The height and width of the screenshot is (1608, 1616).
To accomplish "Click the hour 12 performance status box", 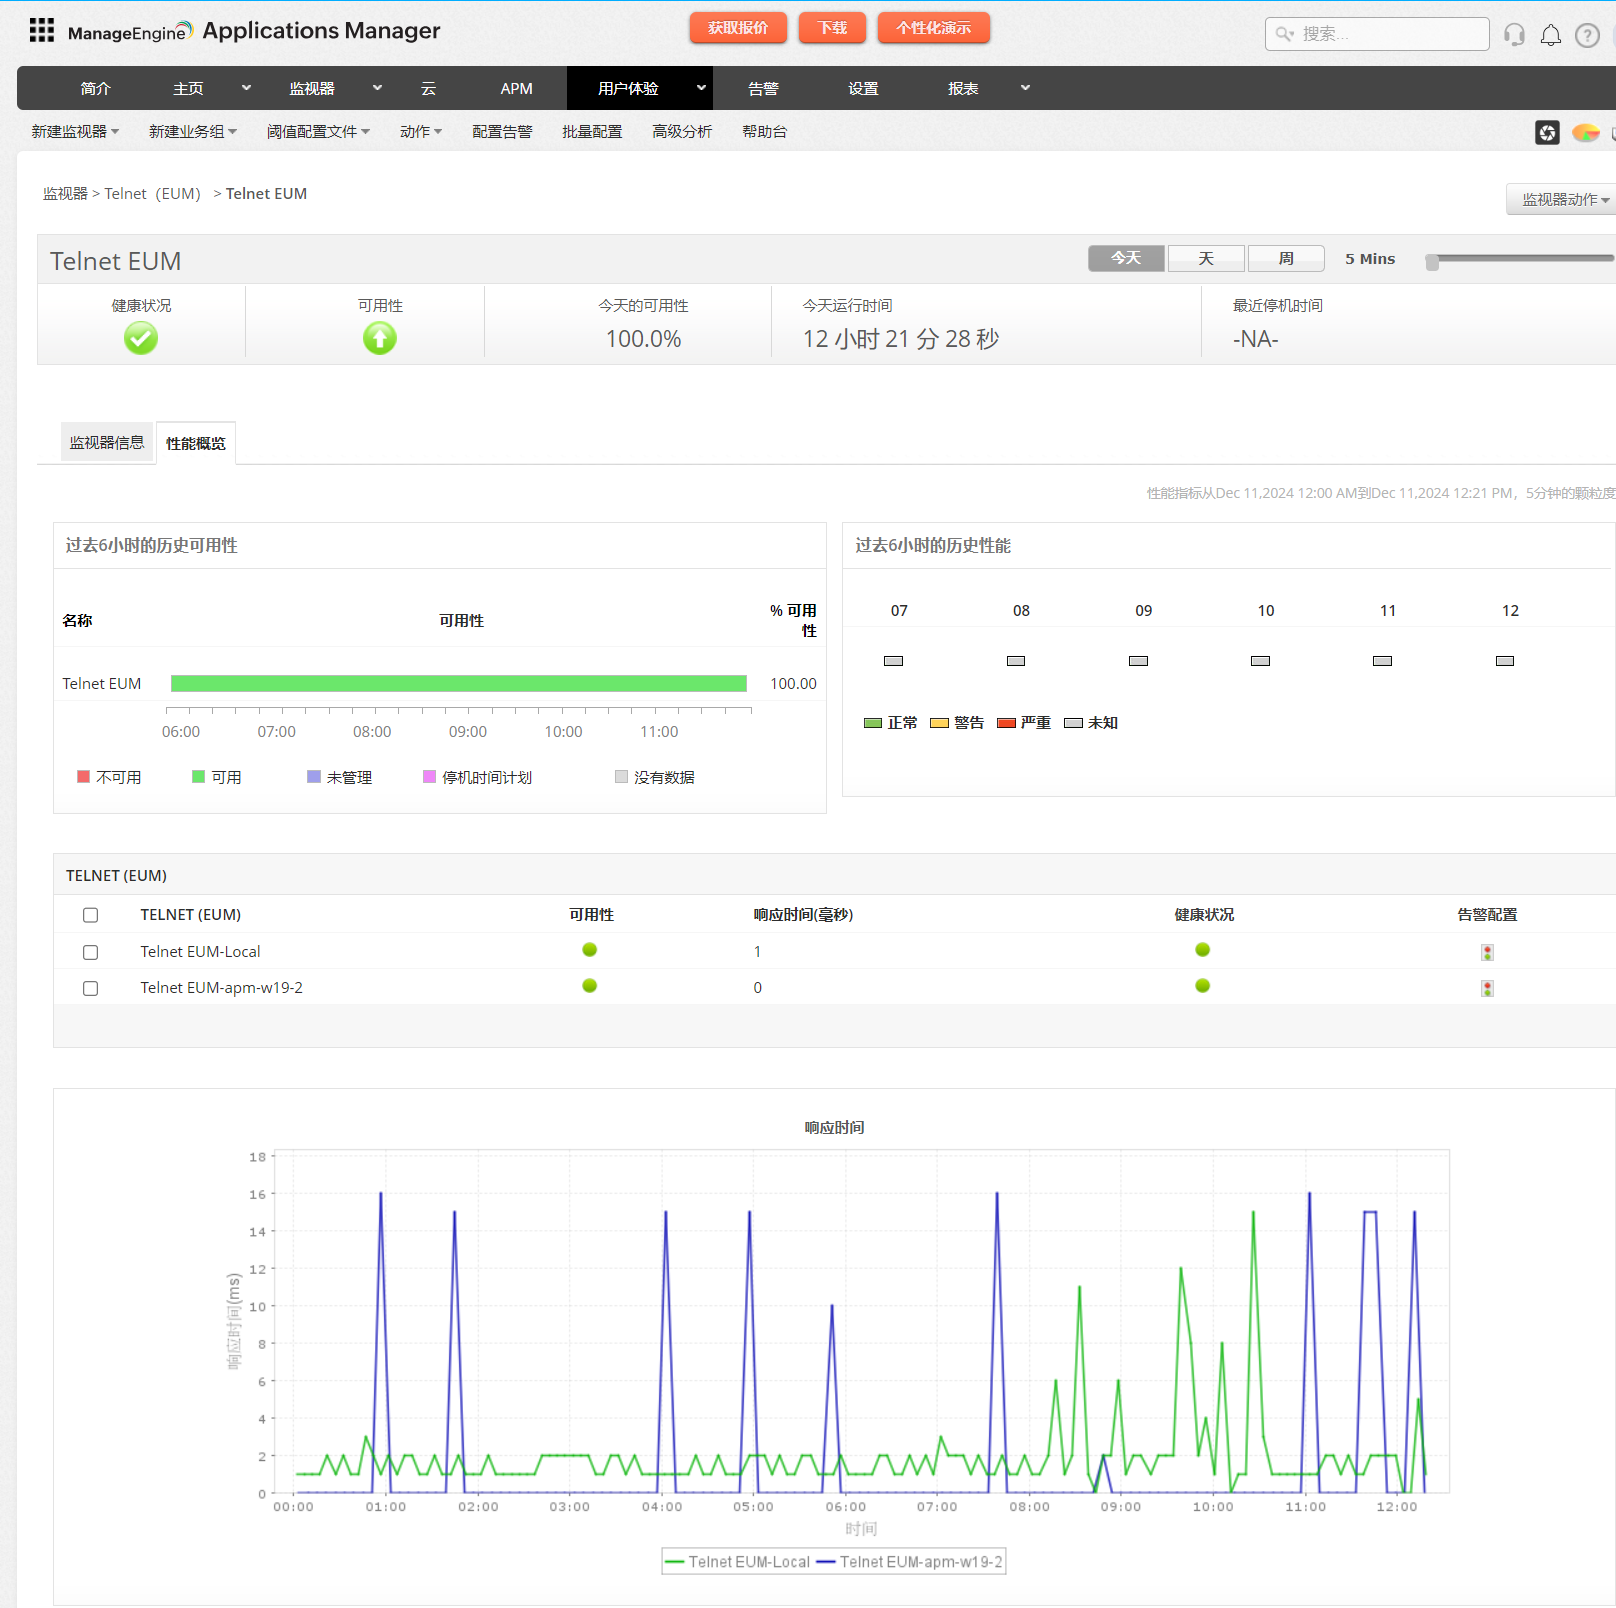I will coord(1505,661).
